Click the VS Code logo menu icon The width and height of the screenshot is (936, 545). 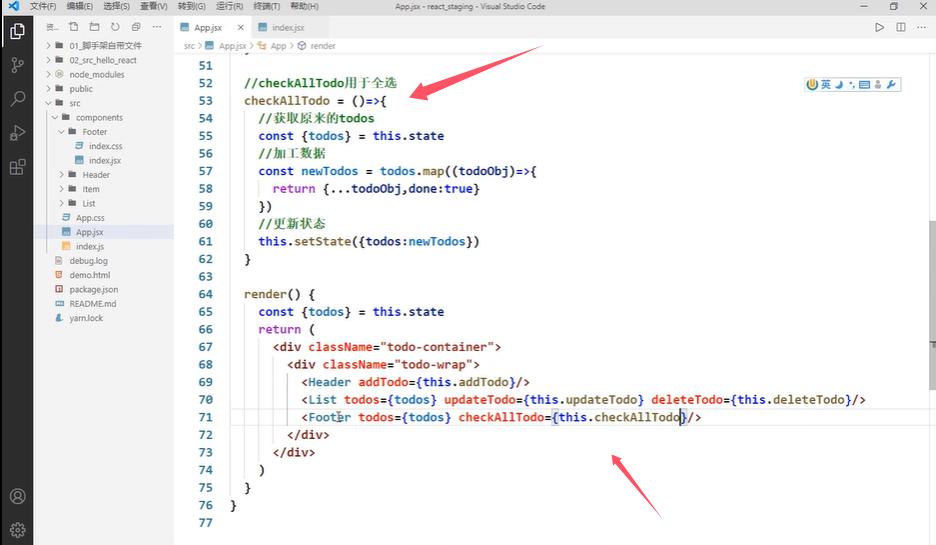13,6
